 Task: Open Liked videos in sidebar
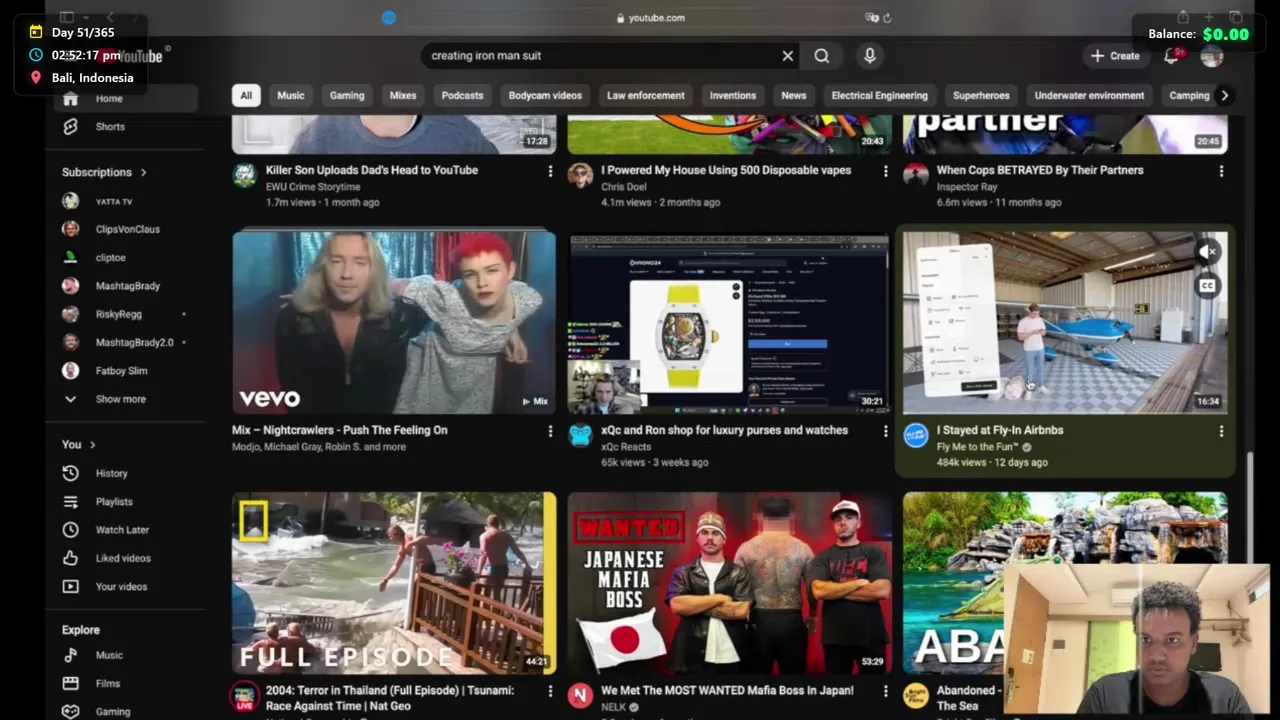tap(122, 558)
